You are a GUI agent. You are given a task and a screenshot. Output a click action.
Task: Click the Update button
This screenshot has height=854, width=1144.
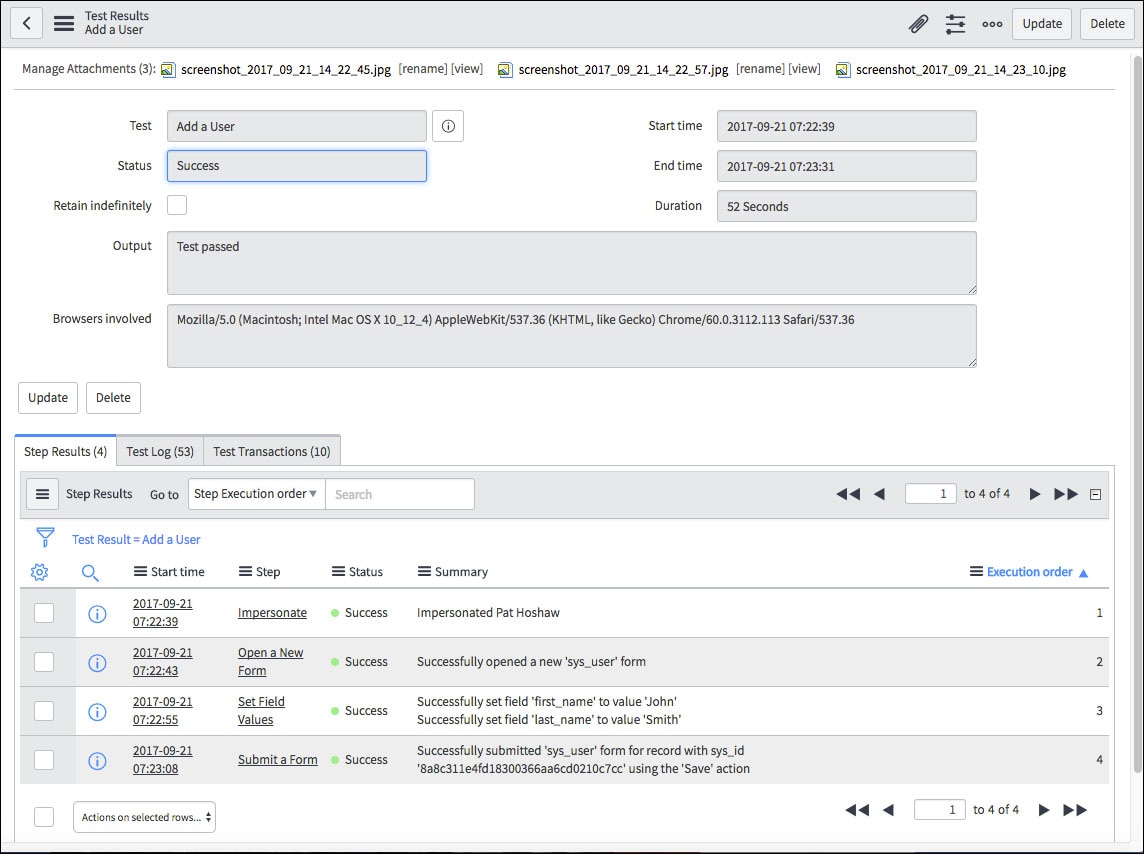tap(1041, 23)
